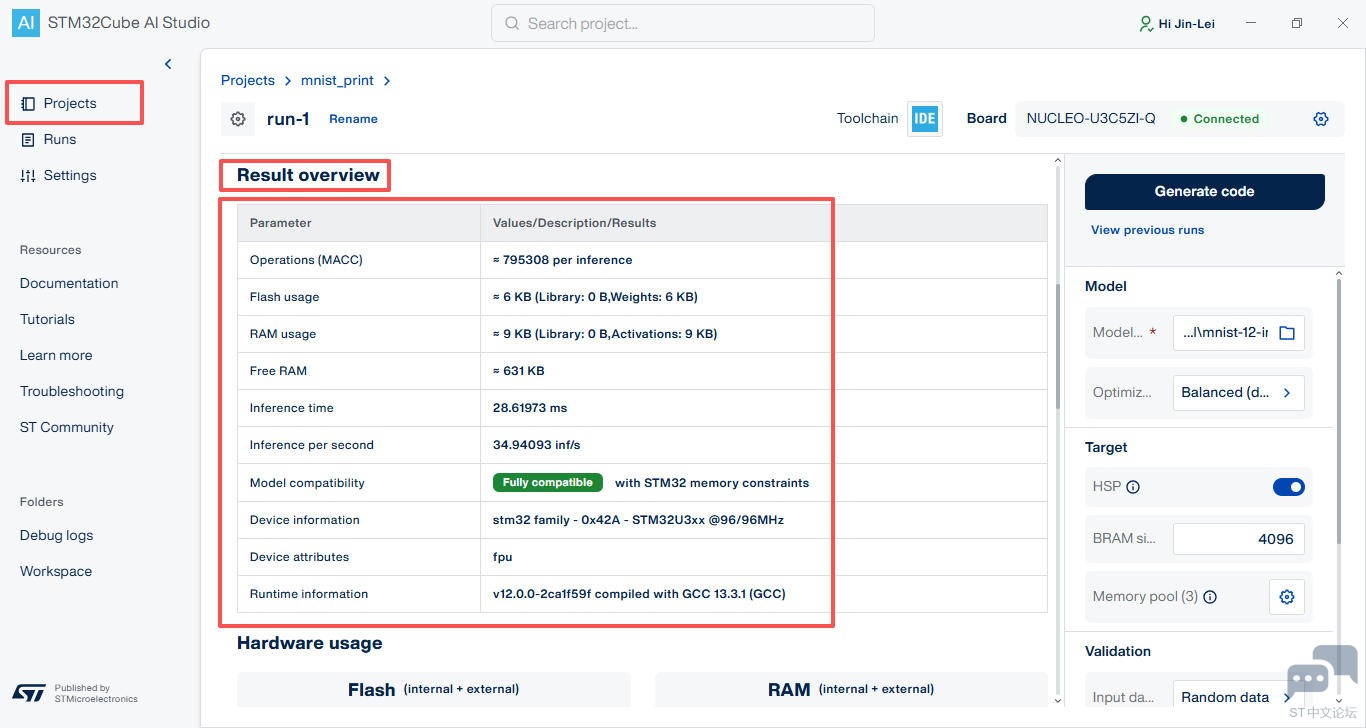Open ST Community resource
Screen dimensions: 1366x728
click(x=67, y=427)
